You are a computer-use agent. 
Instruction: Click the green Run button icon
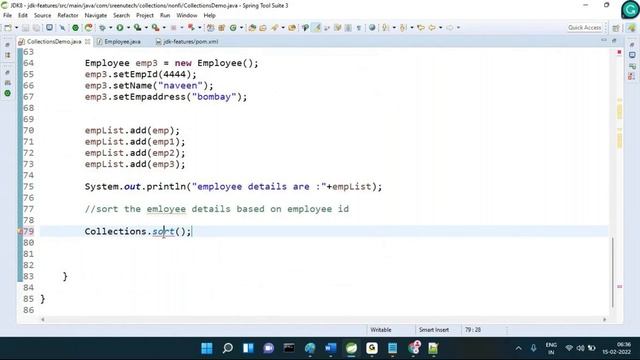120,28
